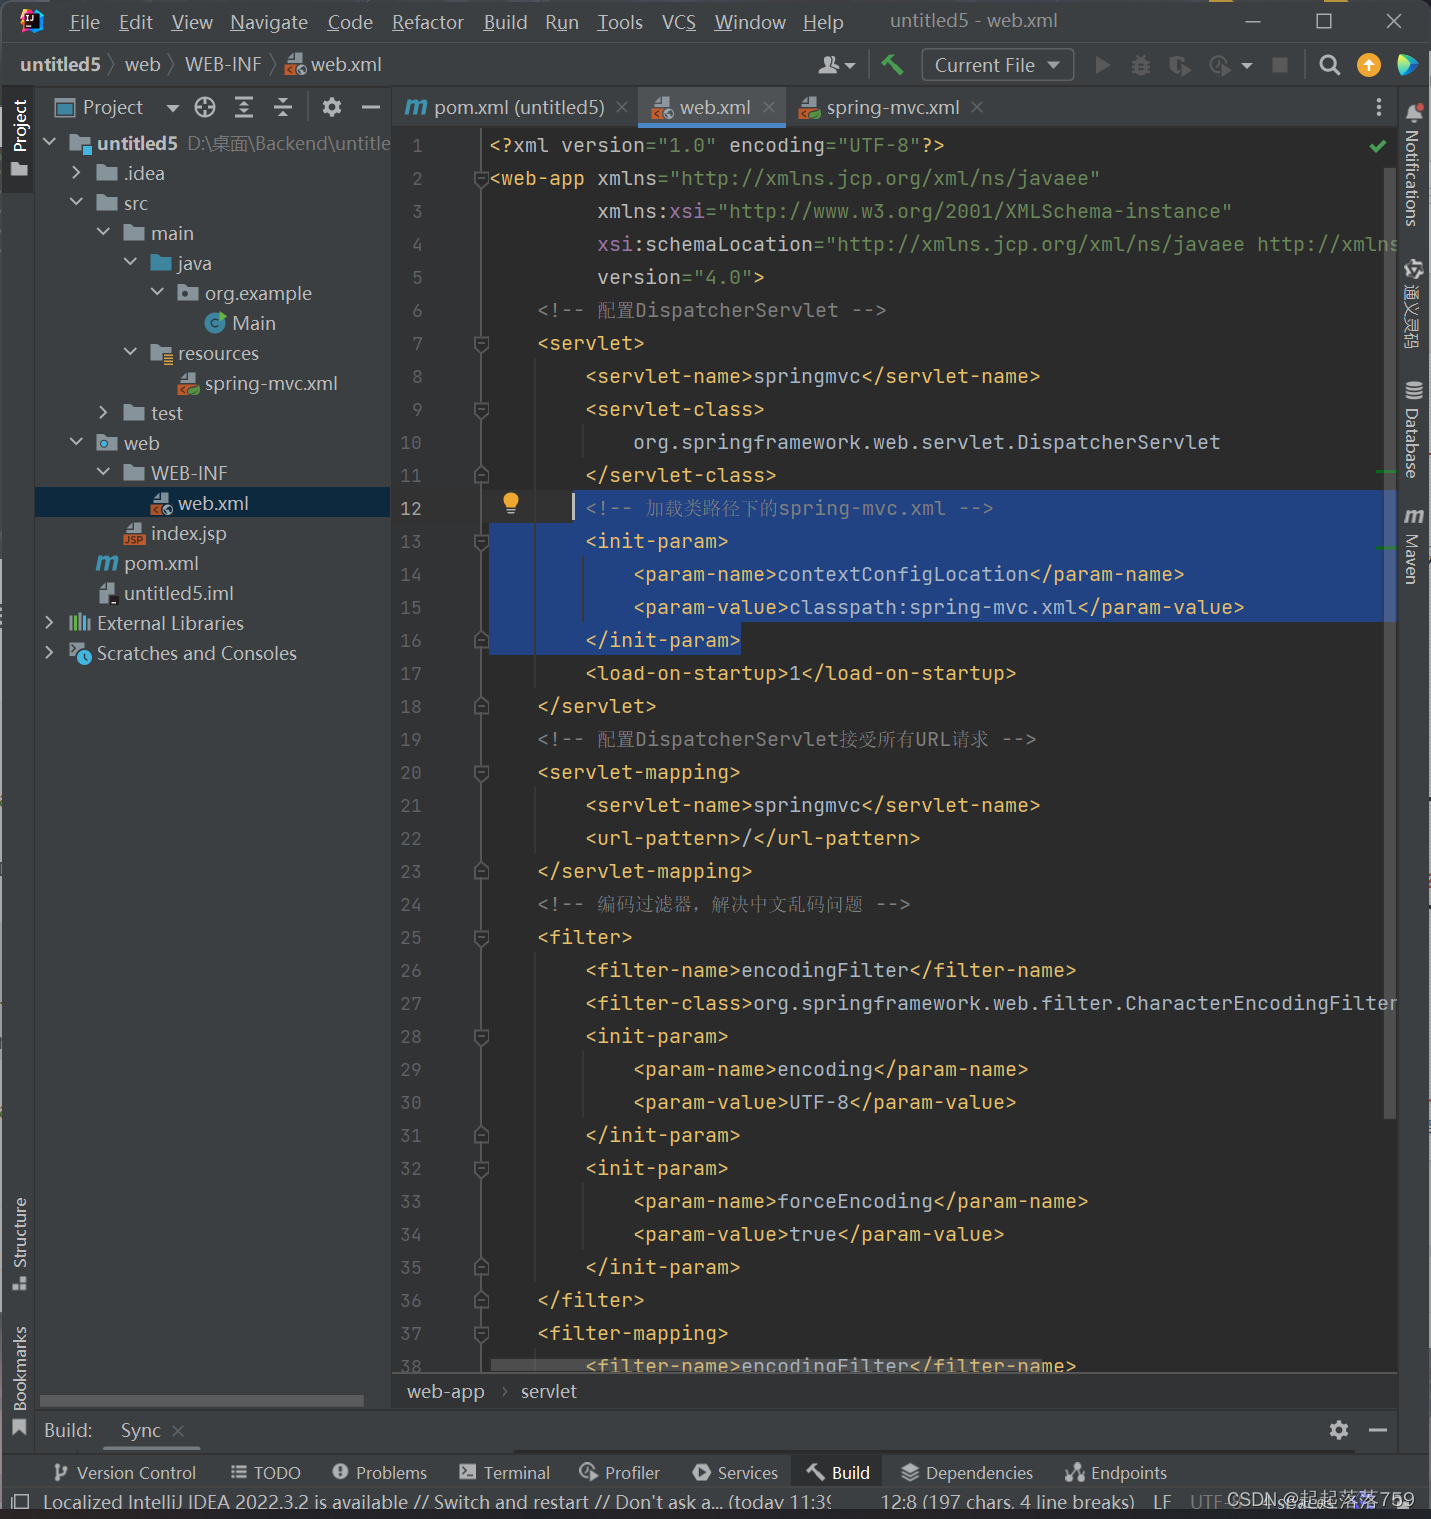Toggle the Structure tool window sidebar button
The image size is (1431, 1519).
pos(19,1243)
